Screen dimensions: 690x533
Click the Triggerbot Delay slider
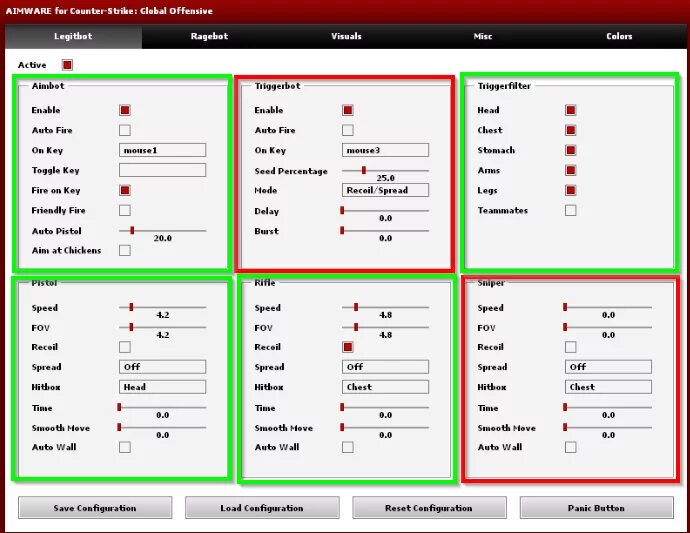click(x=385, y=211)
